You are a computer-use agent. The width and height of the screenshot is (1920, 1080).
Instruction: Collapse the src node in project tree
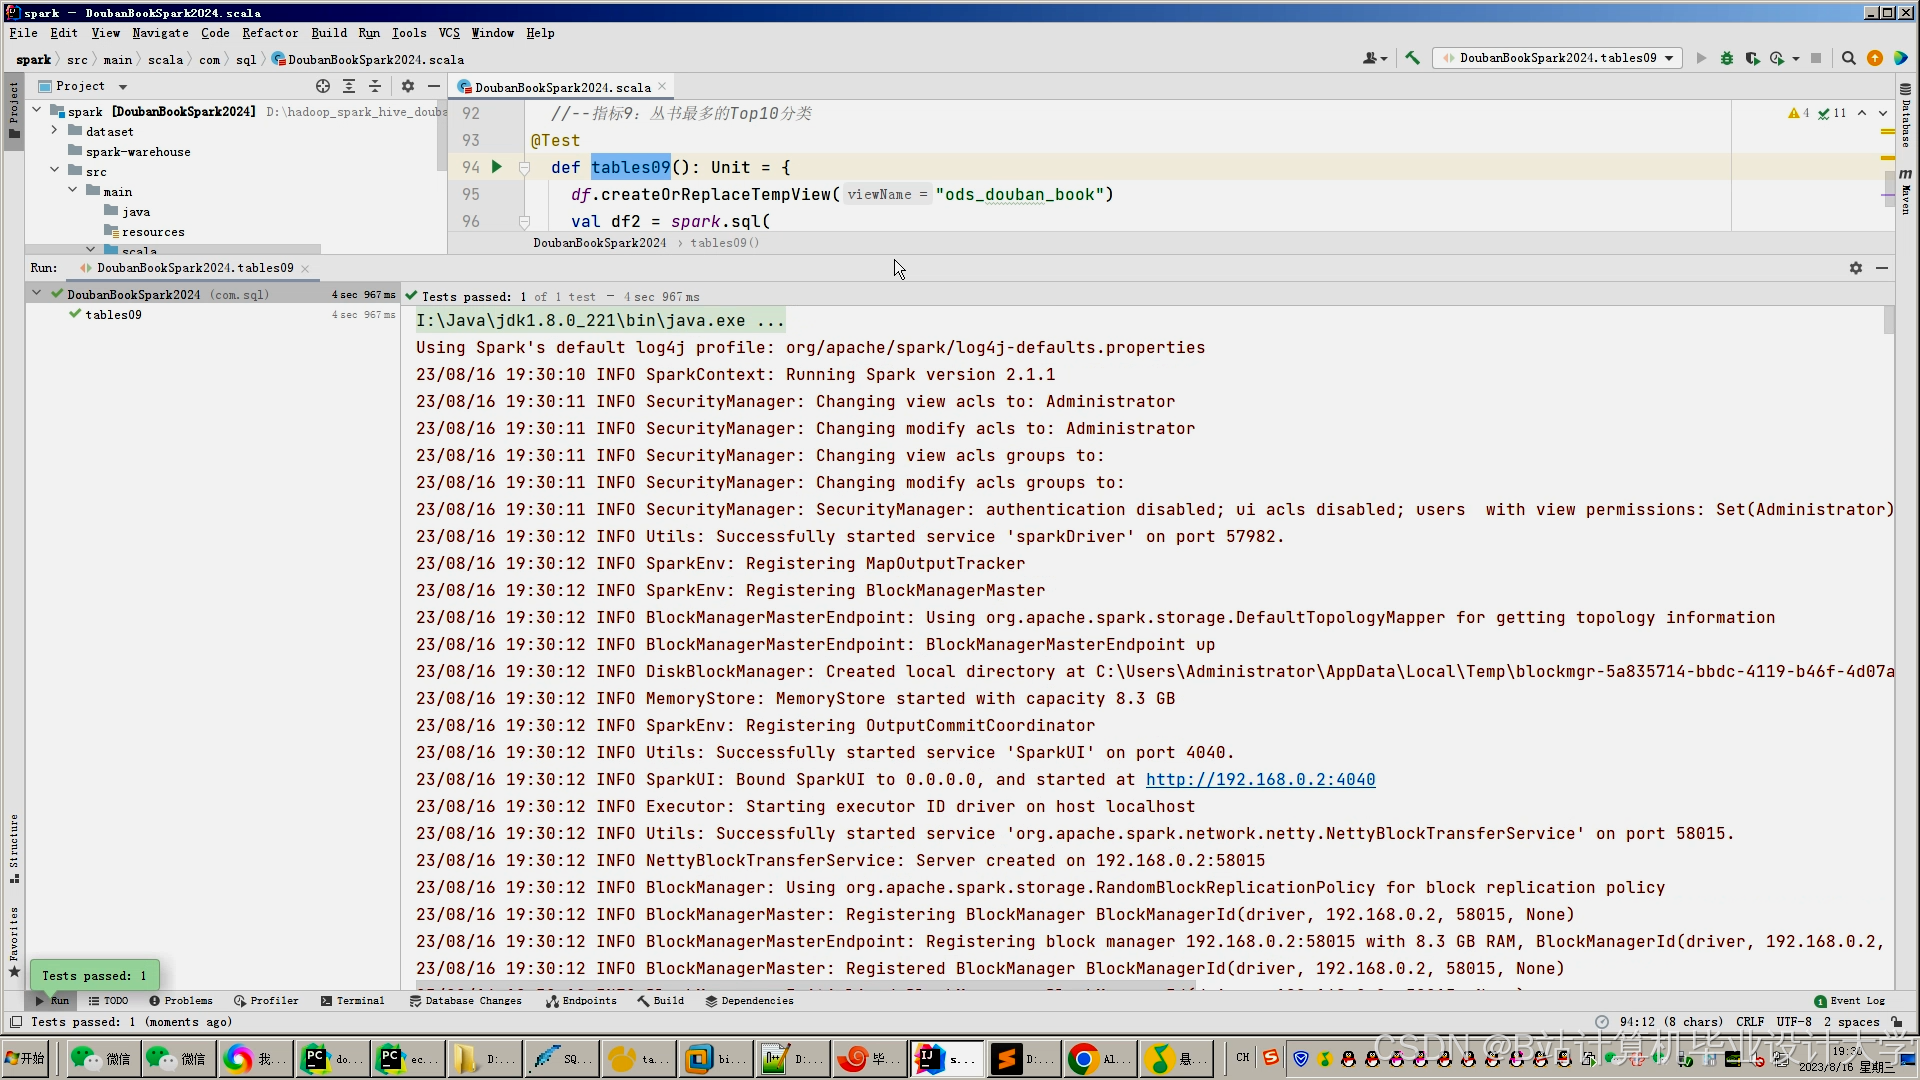(53, 170)
